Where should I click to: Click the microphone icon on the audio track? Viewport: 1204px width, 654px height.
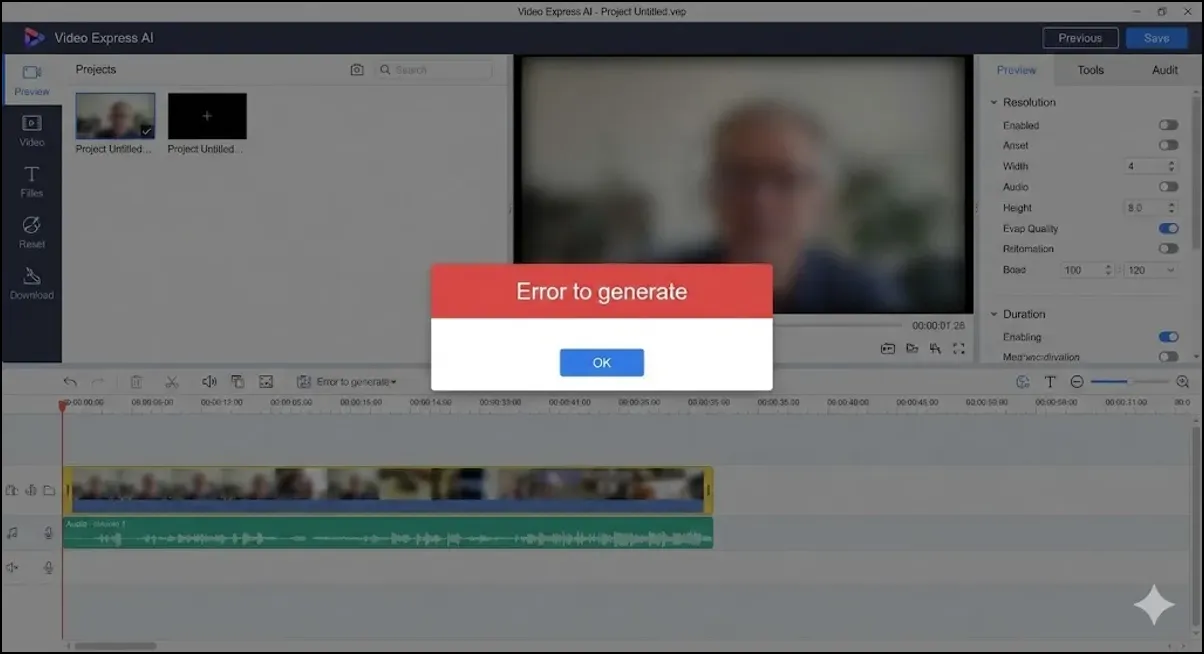click(48, 533)
